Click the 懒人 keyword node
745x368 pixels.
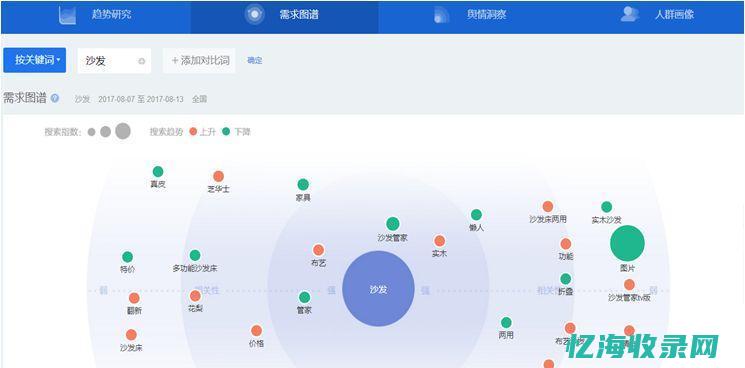click(x=476, y=215)
